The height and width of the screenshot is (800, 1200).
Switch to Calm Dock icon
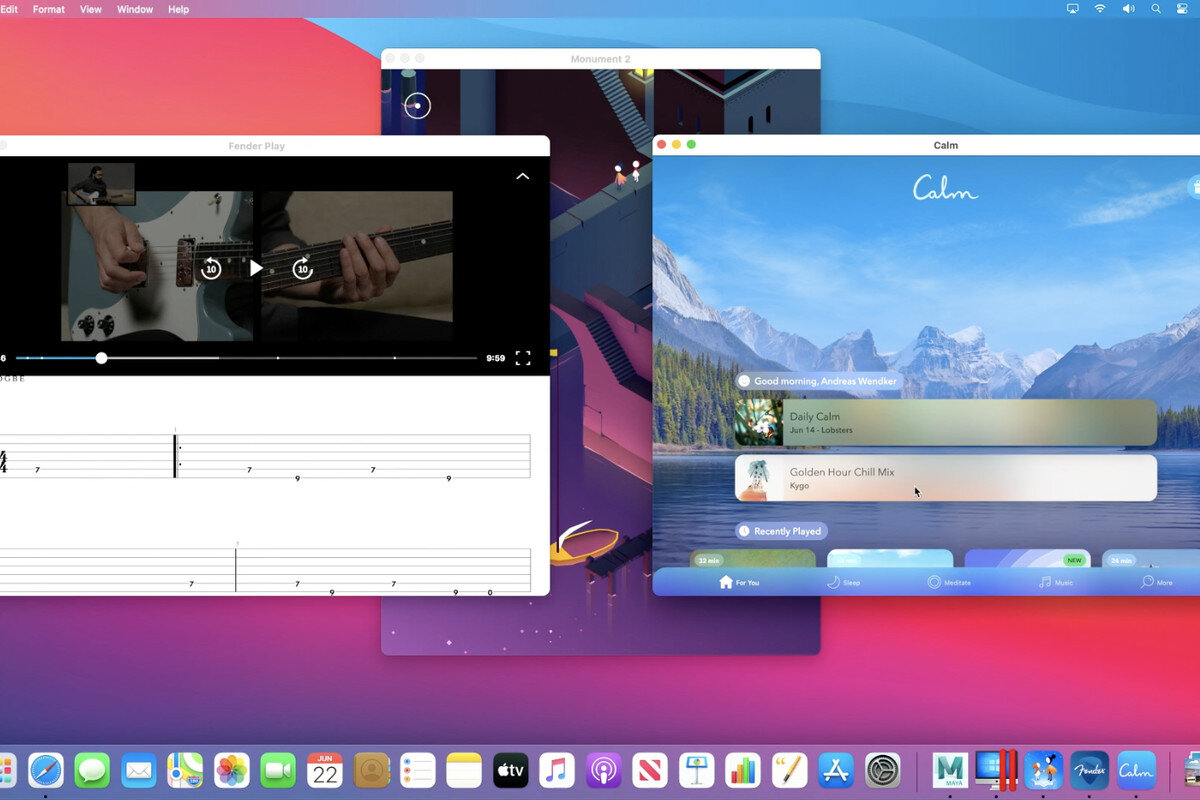click(x=1136, y=770)
